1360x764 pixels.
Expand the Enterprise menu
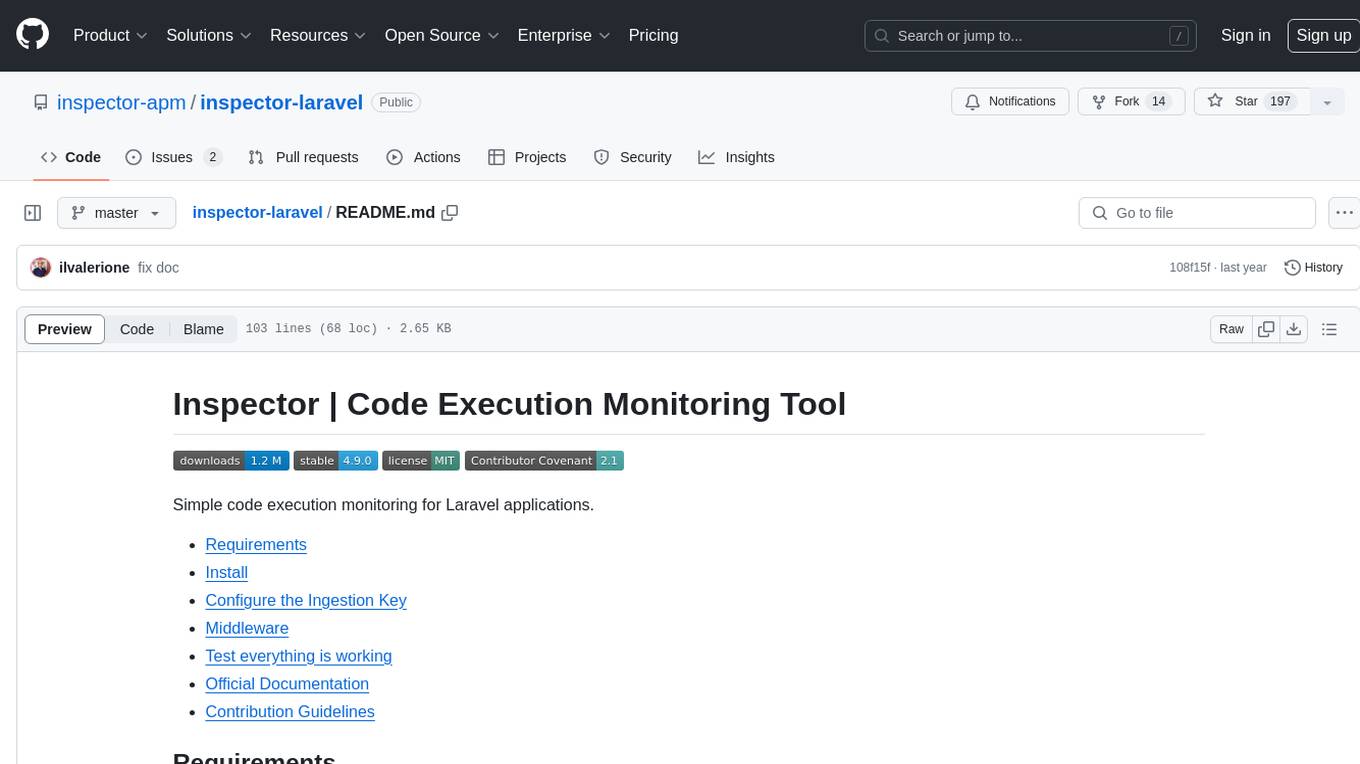pyautogui.click(x=564, y=35)
